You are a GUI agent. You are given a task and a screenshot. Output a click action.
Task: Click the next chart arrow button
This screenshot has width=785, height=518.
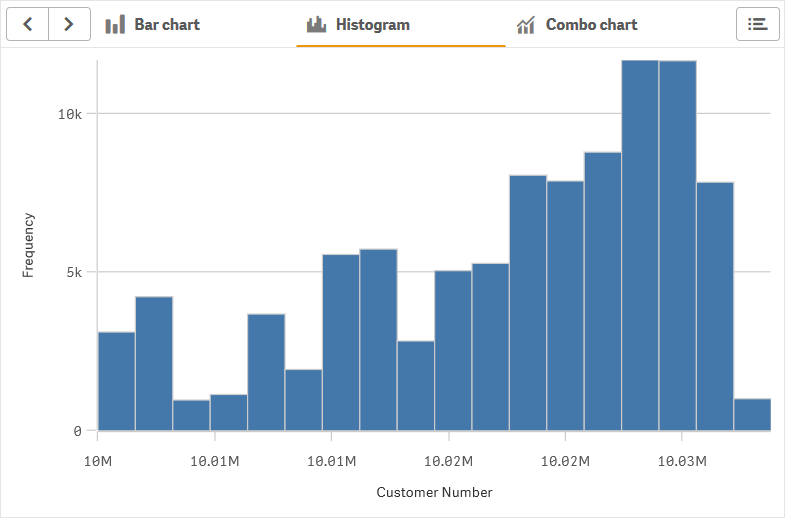[69, 24]
